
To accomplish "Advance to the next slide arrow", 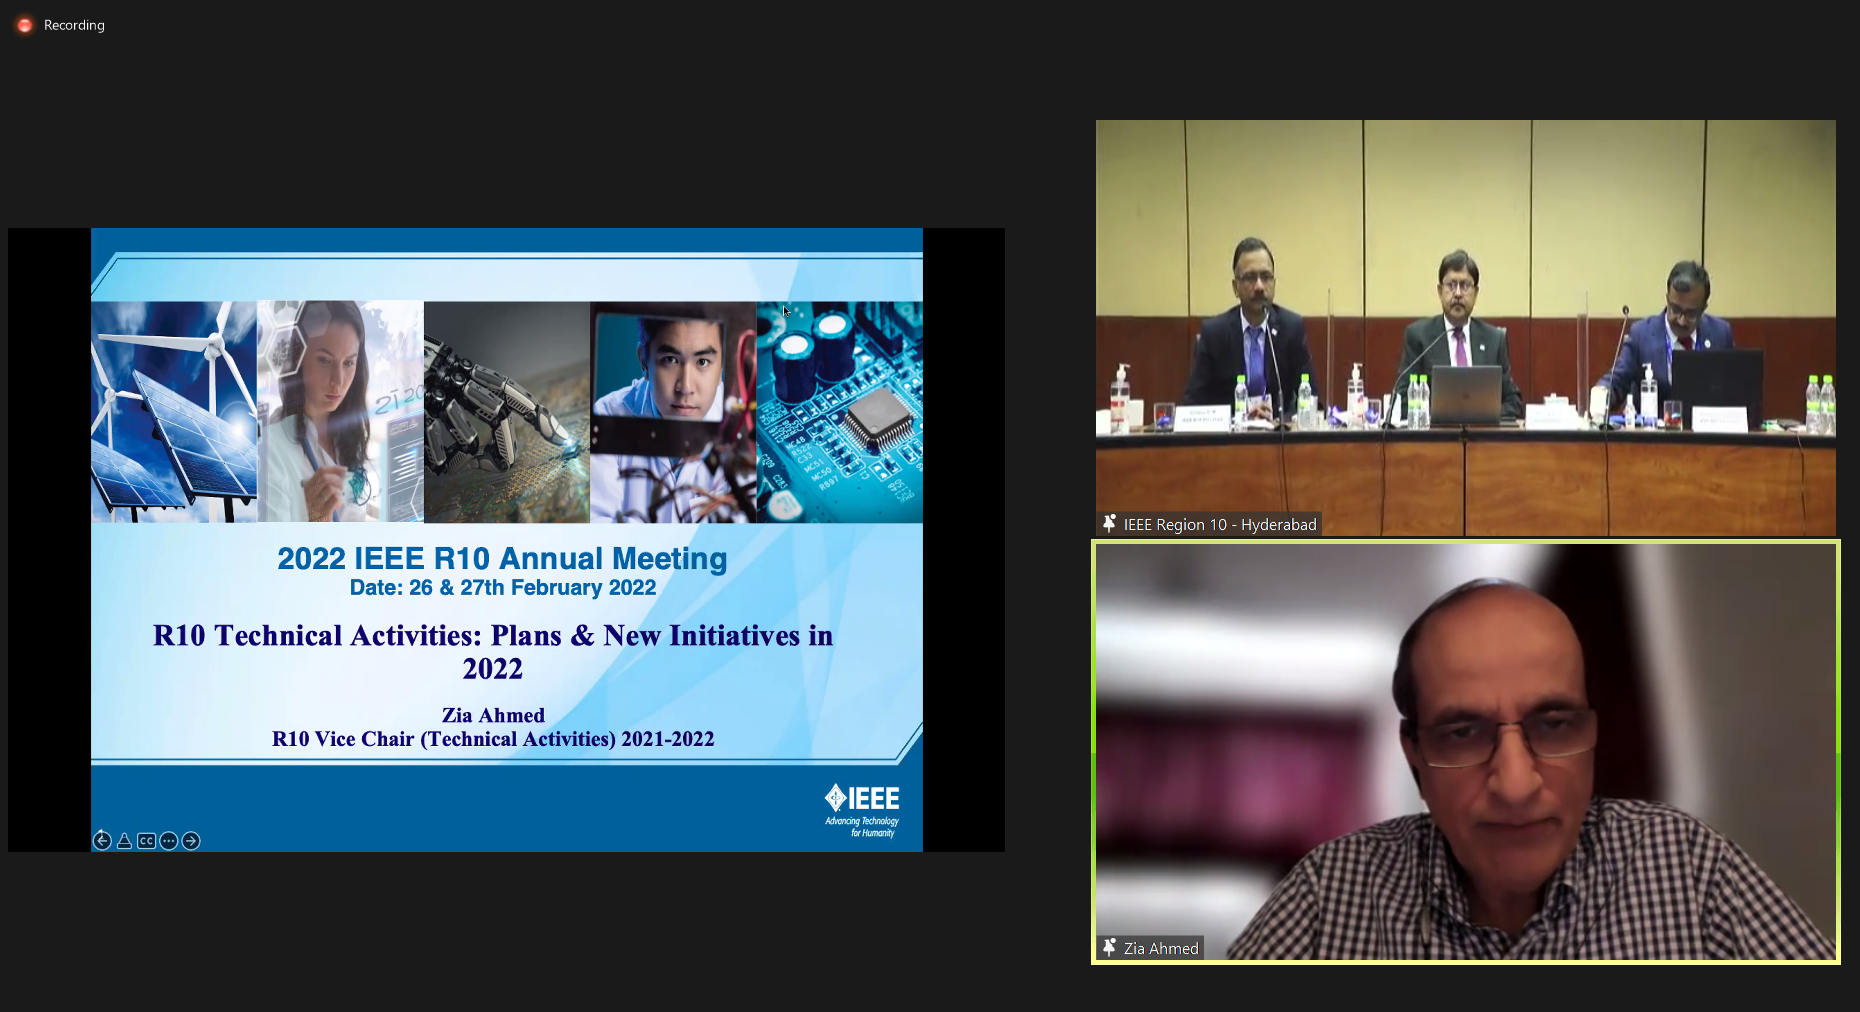I will pos(191,841).
